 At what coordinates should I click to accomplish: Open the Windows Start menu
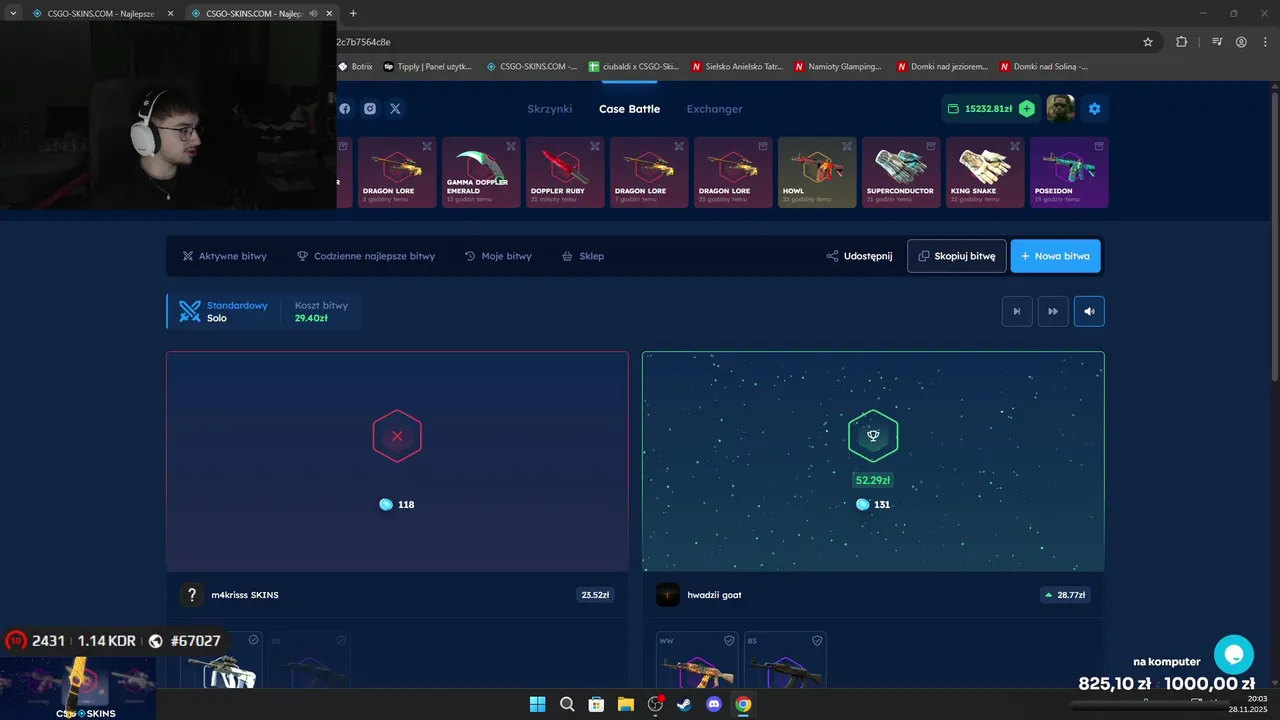537,704
